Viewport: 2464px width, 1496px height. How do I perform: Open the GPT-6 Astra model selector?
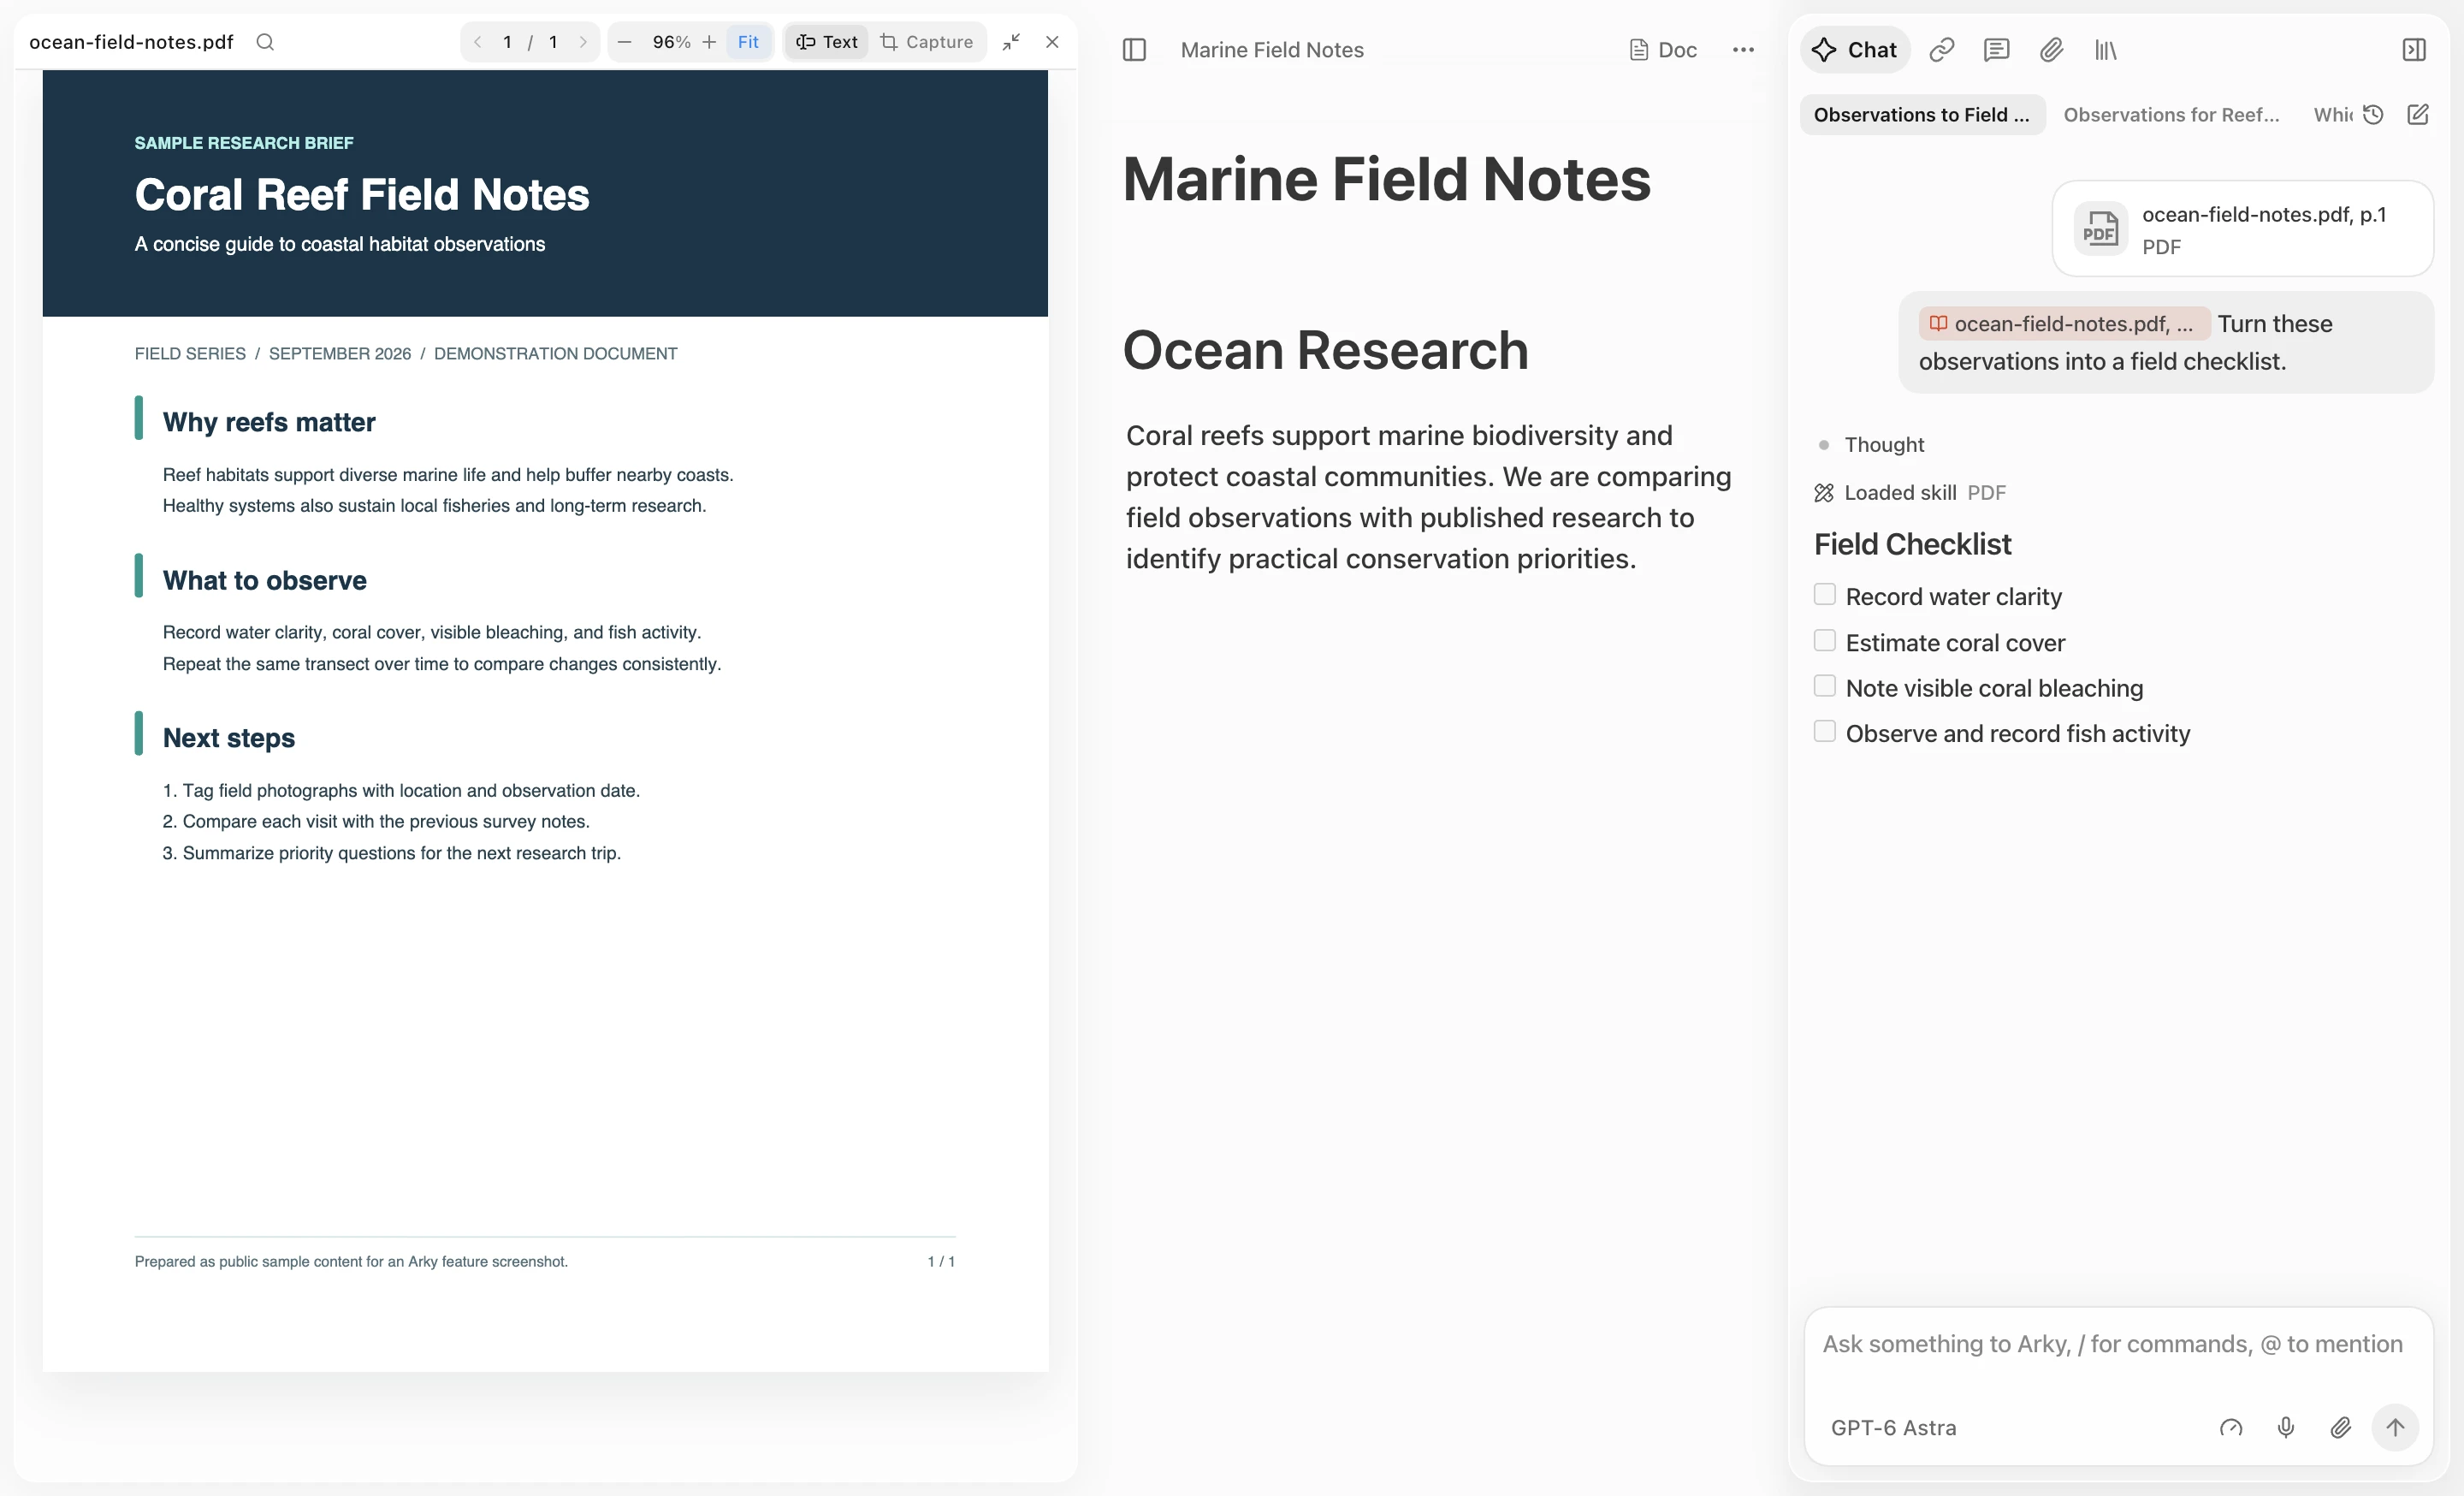click(1893, 1428)
